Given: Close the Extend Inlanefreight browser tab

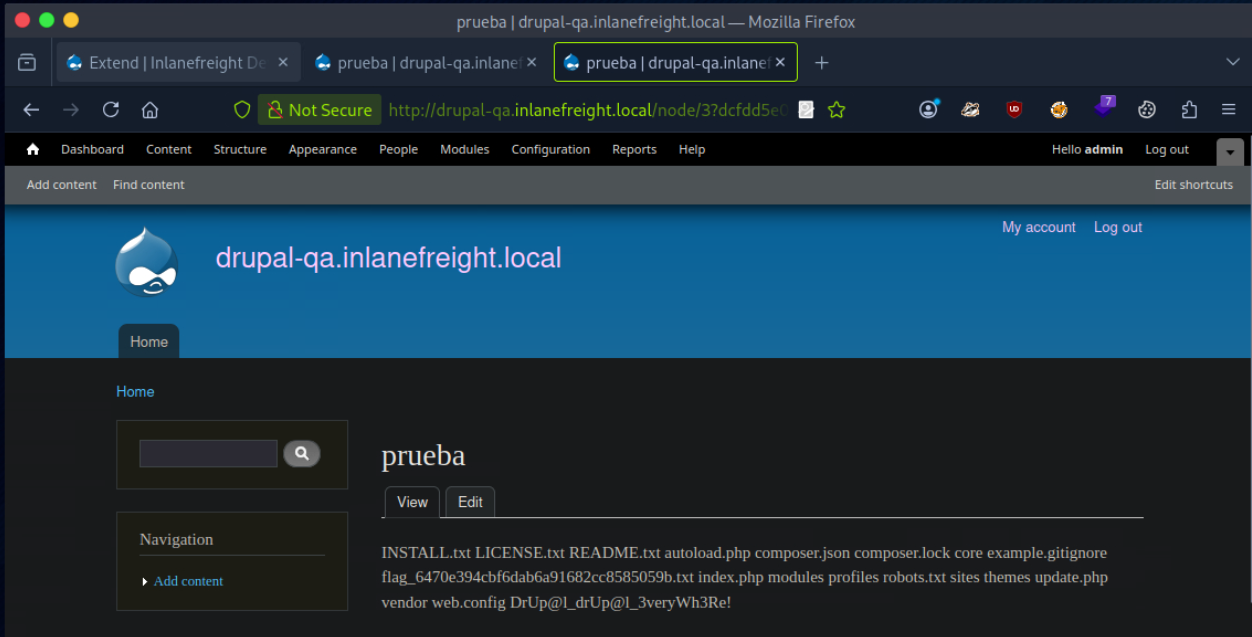Looking at the screenshot, I should (x=283, y=62).
